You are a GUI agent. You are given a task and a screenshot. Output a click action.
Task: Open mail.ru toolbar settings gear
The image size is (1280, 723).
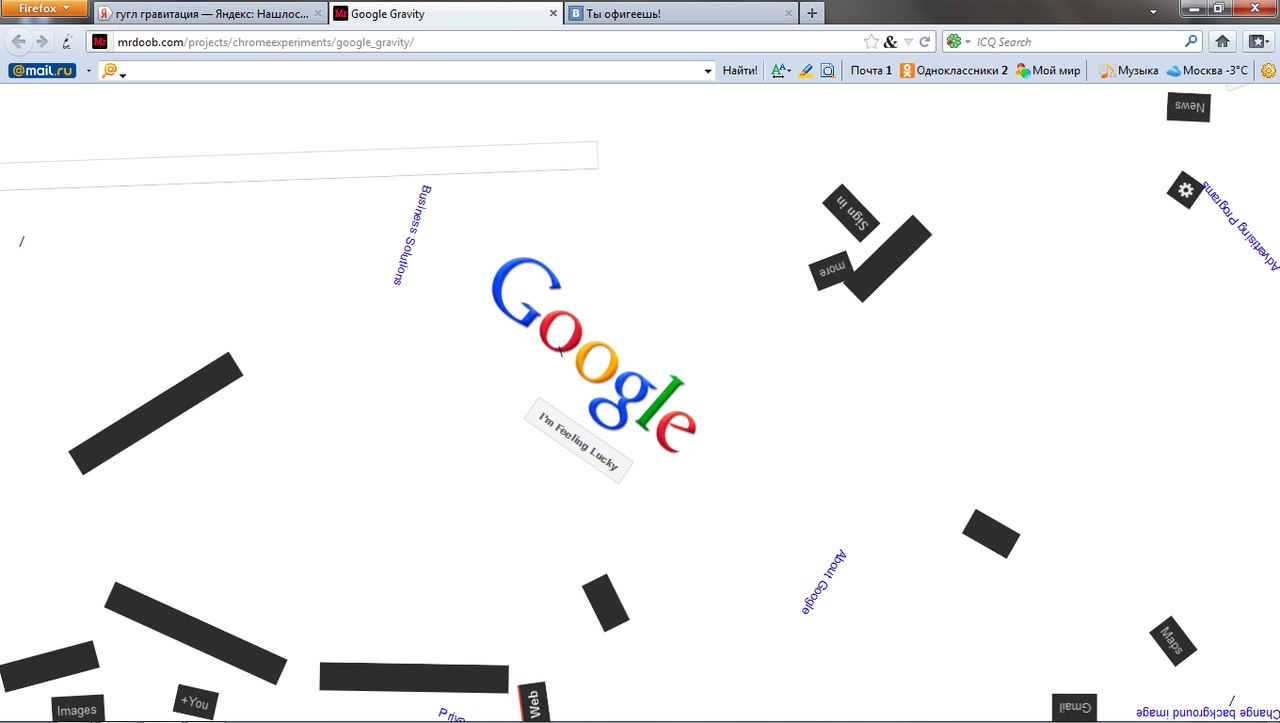(1269, 71)
